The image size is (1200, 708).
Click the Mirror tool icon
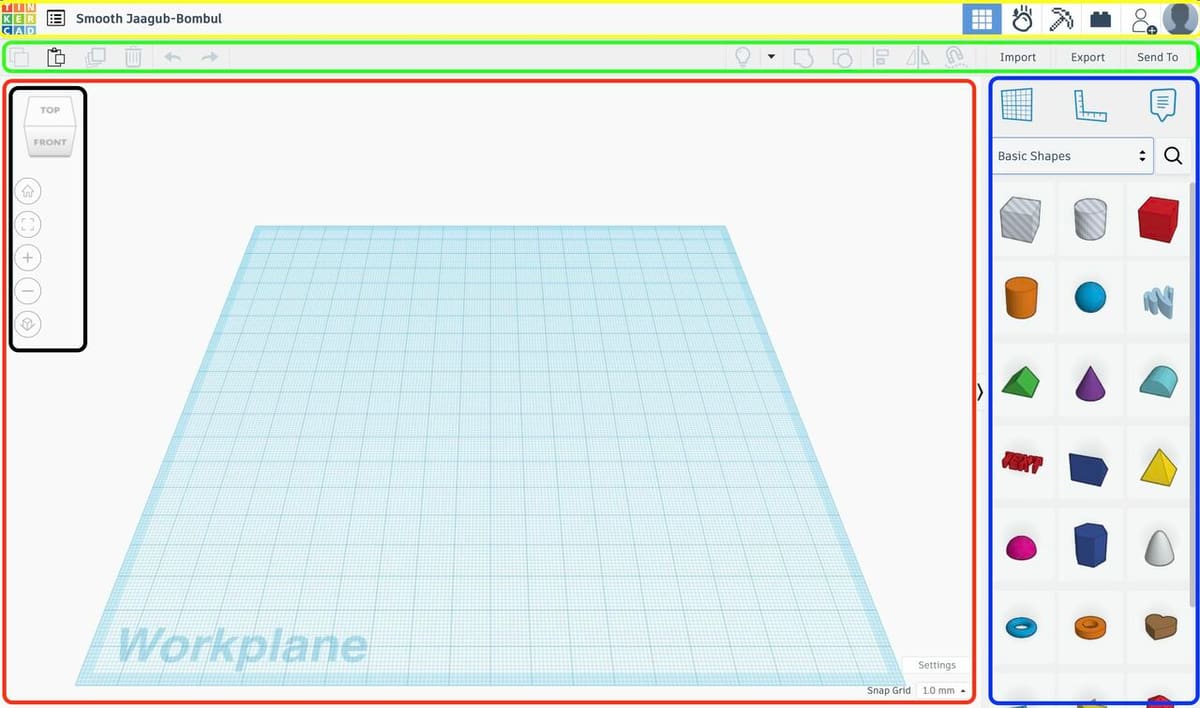coord(918,57)
